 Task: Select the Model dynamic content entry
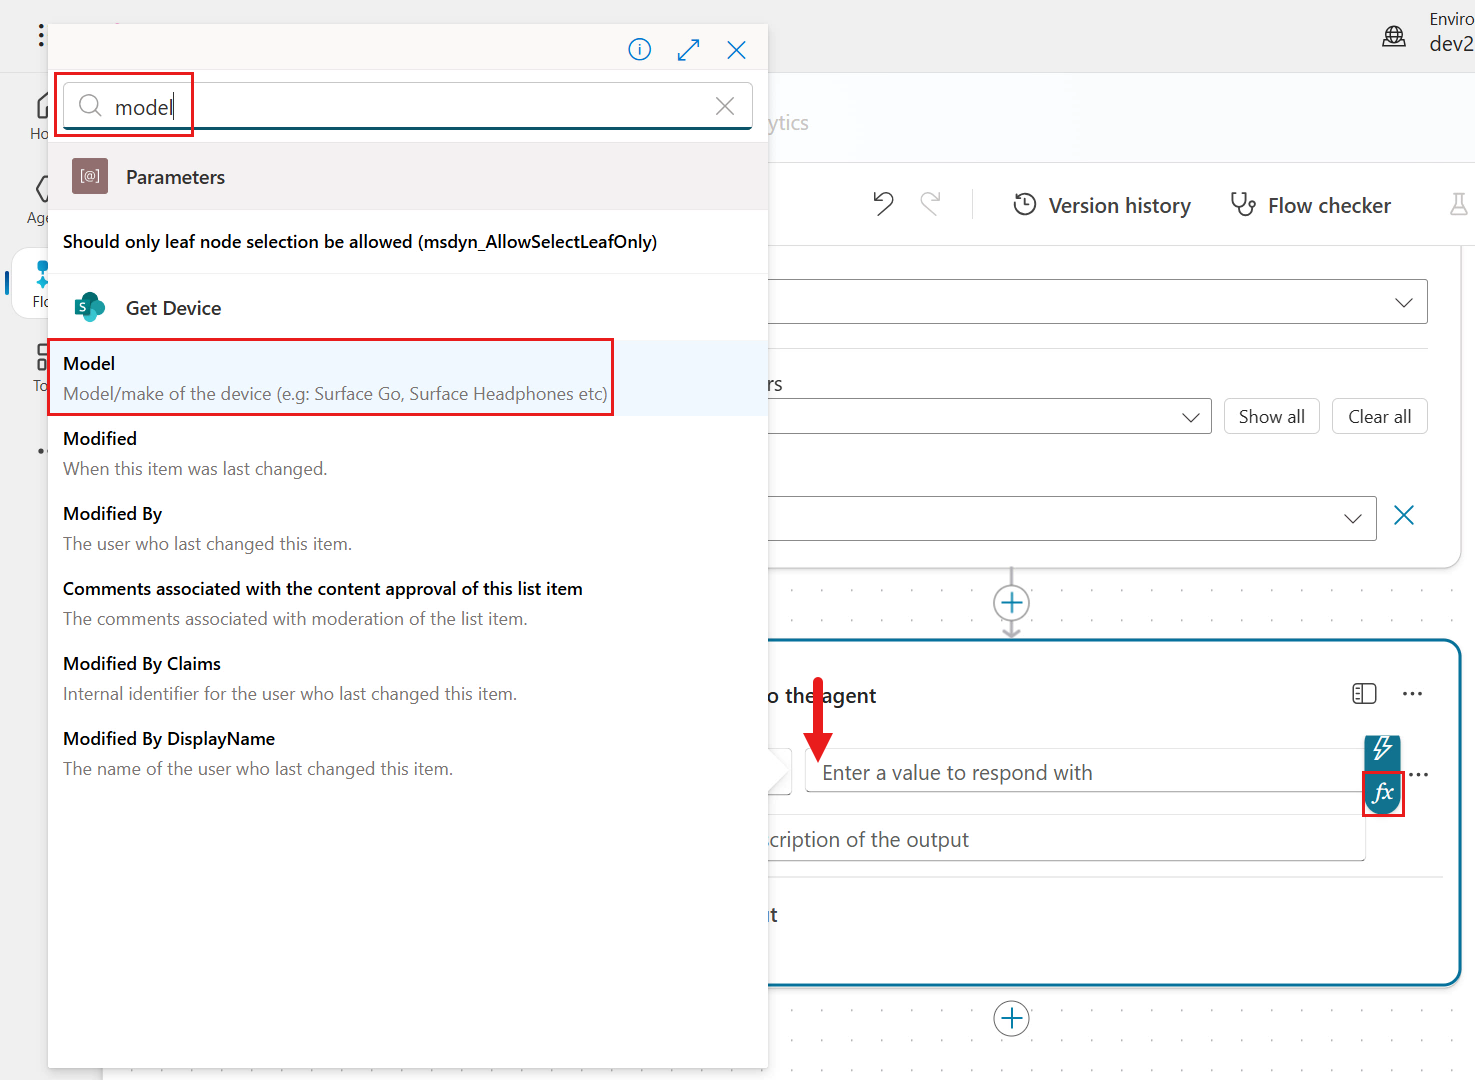click(x=330, y=377)
